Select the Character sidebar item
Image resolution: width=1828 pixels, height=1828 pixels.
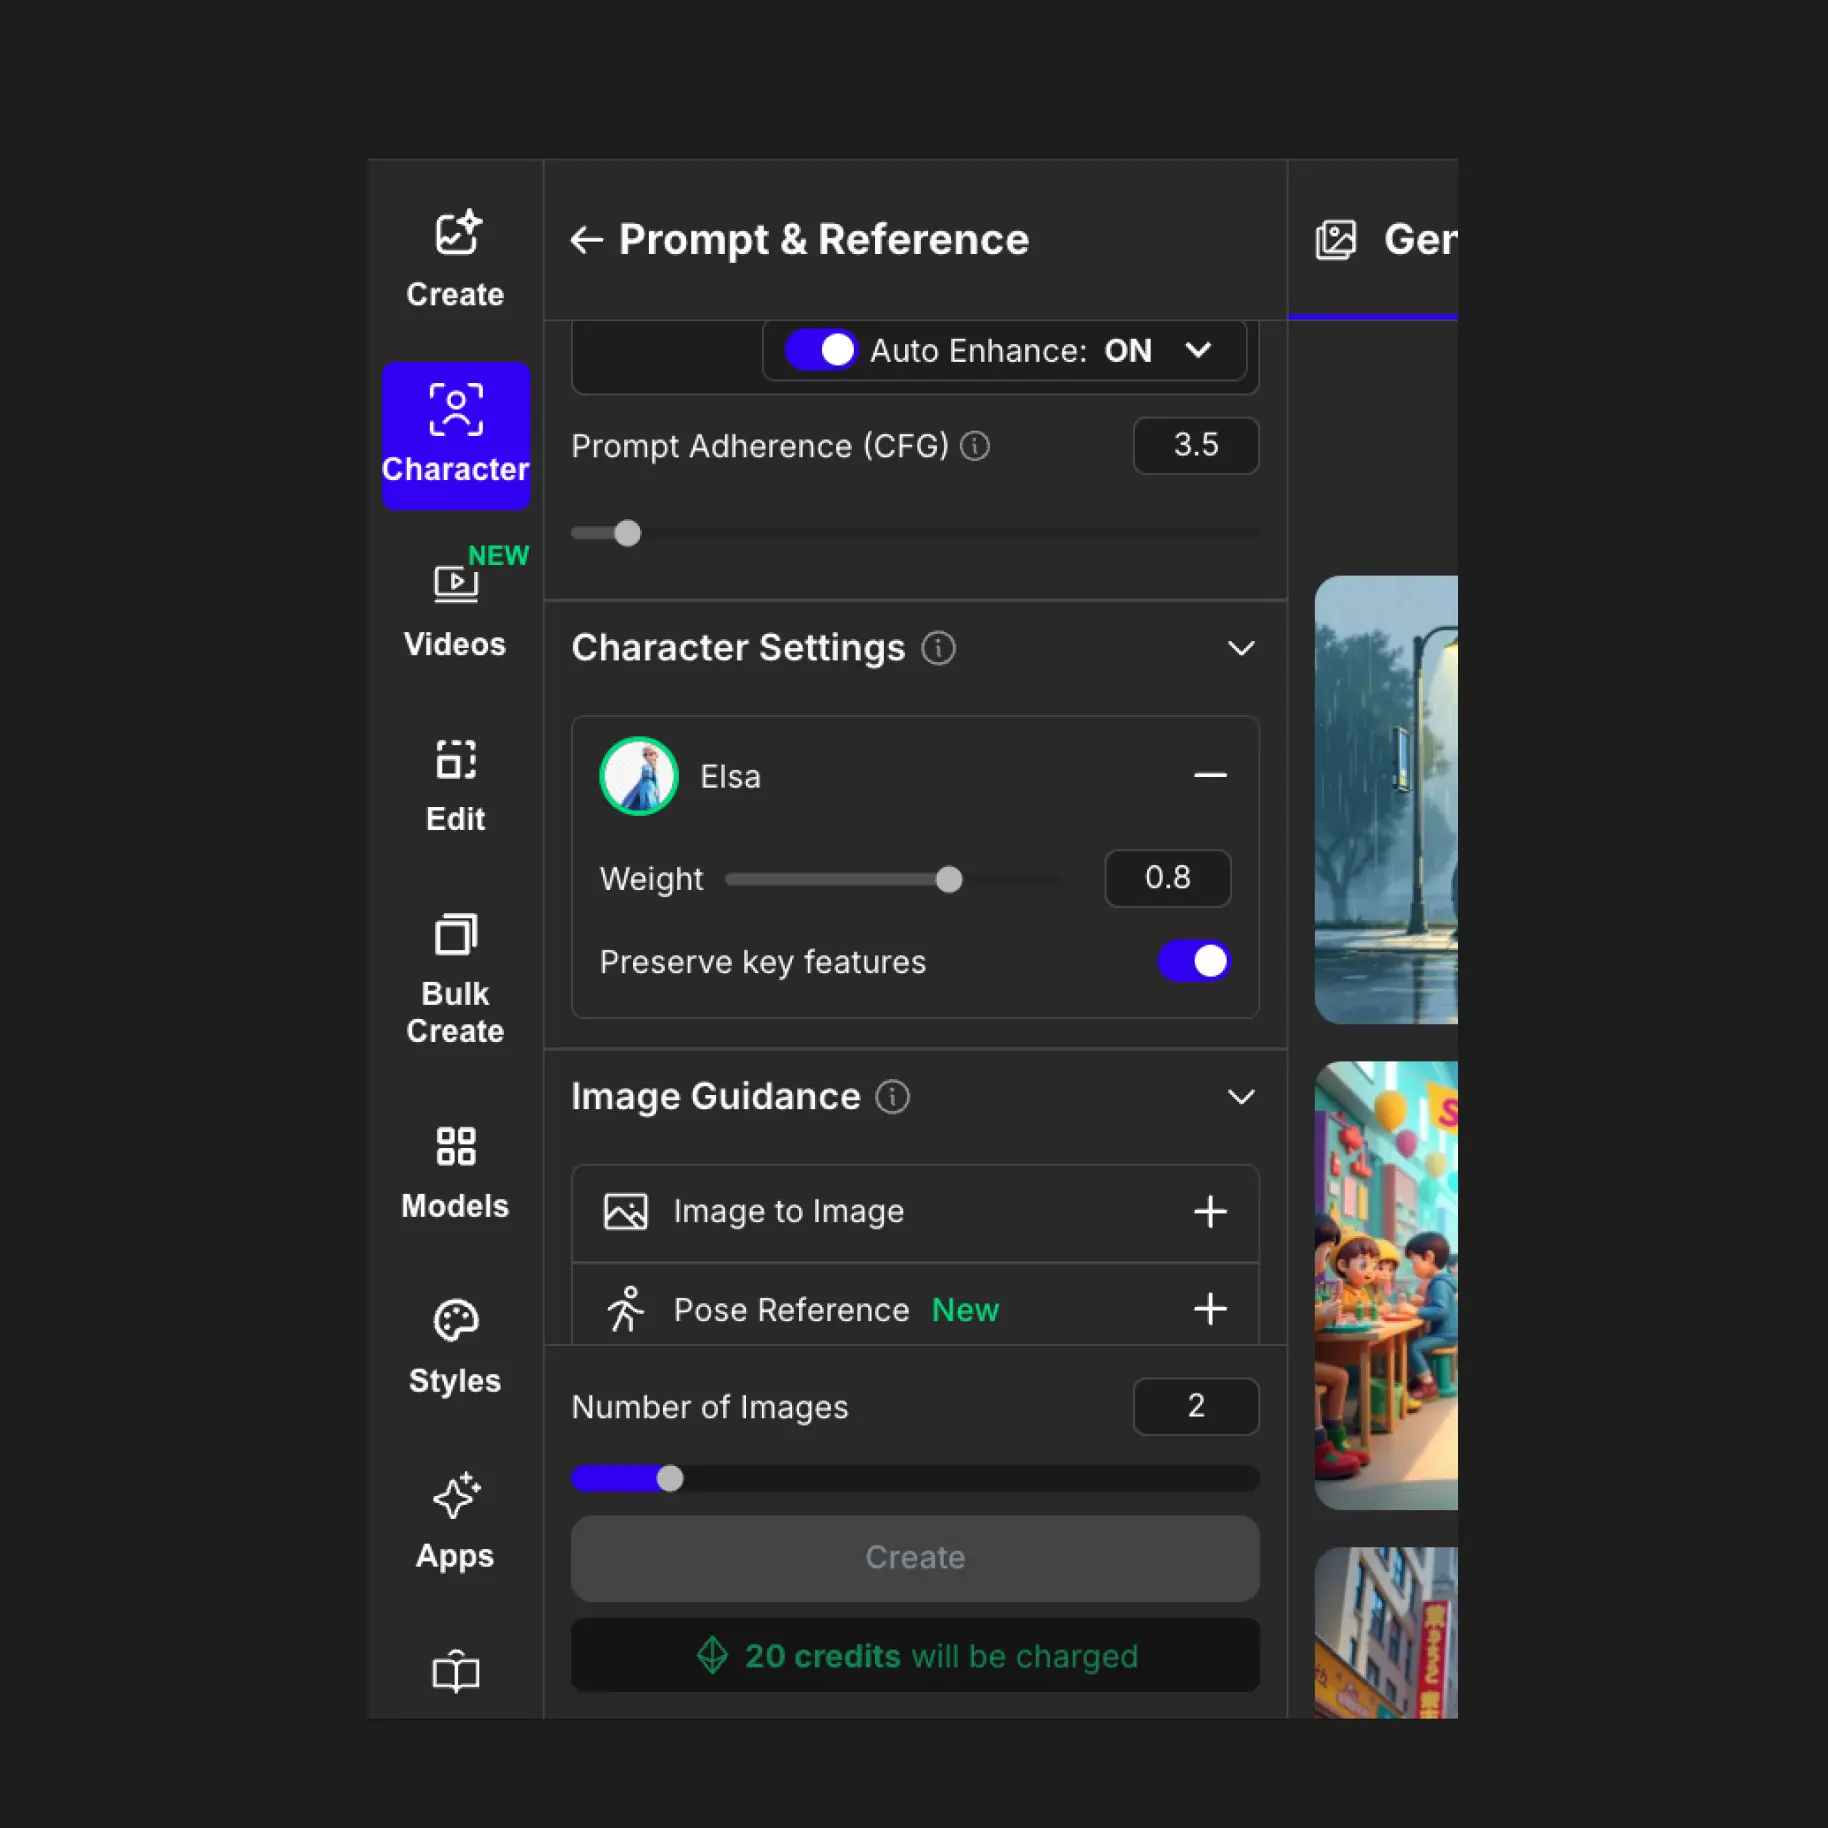tap(455, 436)
